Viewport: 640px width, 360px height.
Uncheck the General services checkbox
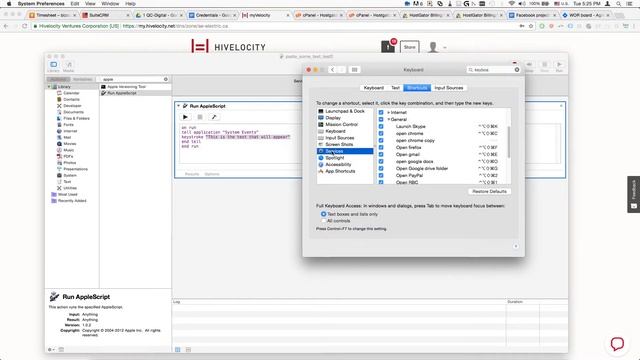coord(381,119)
